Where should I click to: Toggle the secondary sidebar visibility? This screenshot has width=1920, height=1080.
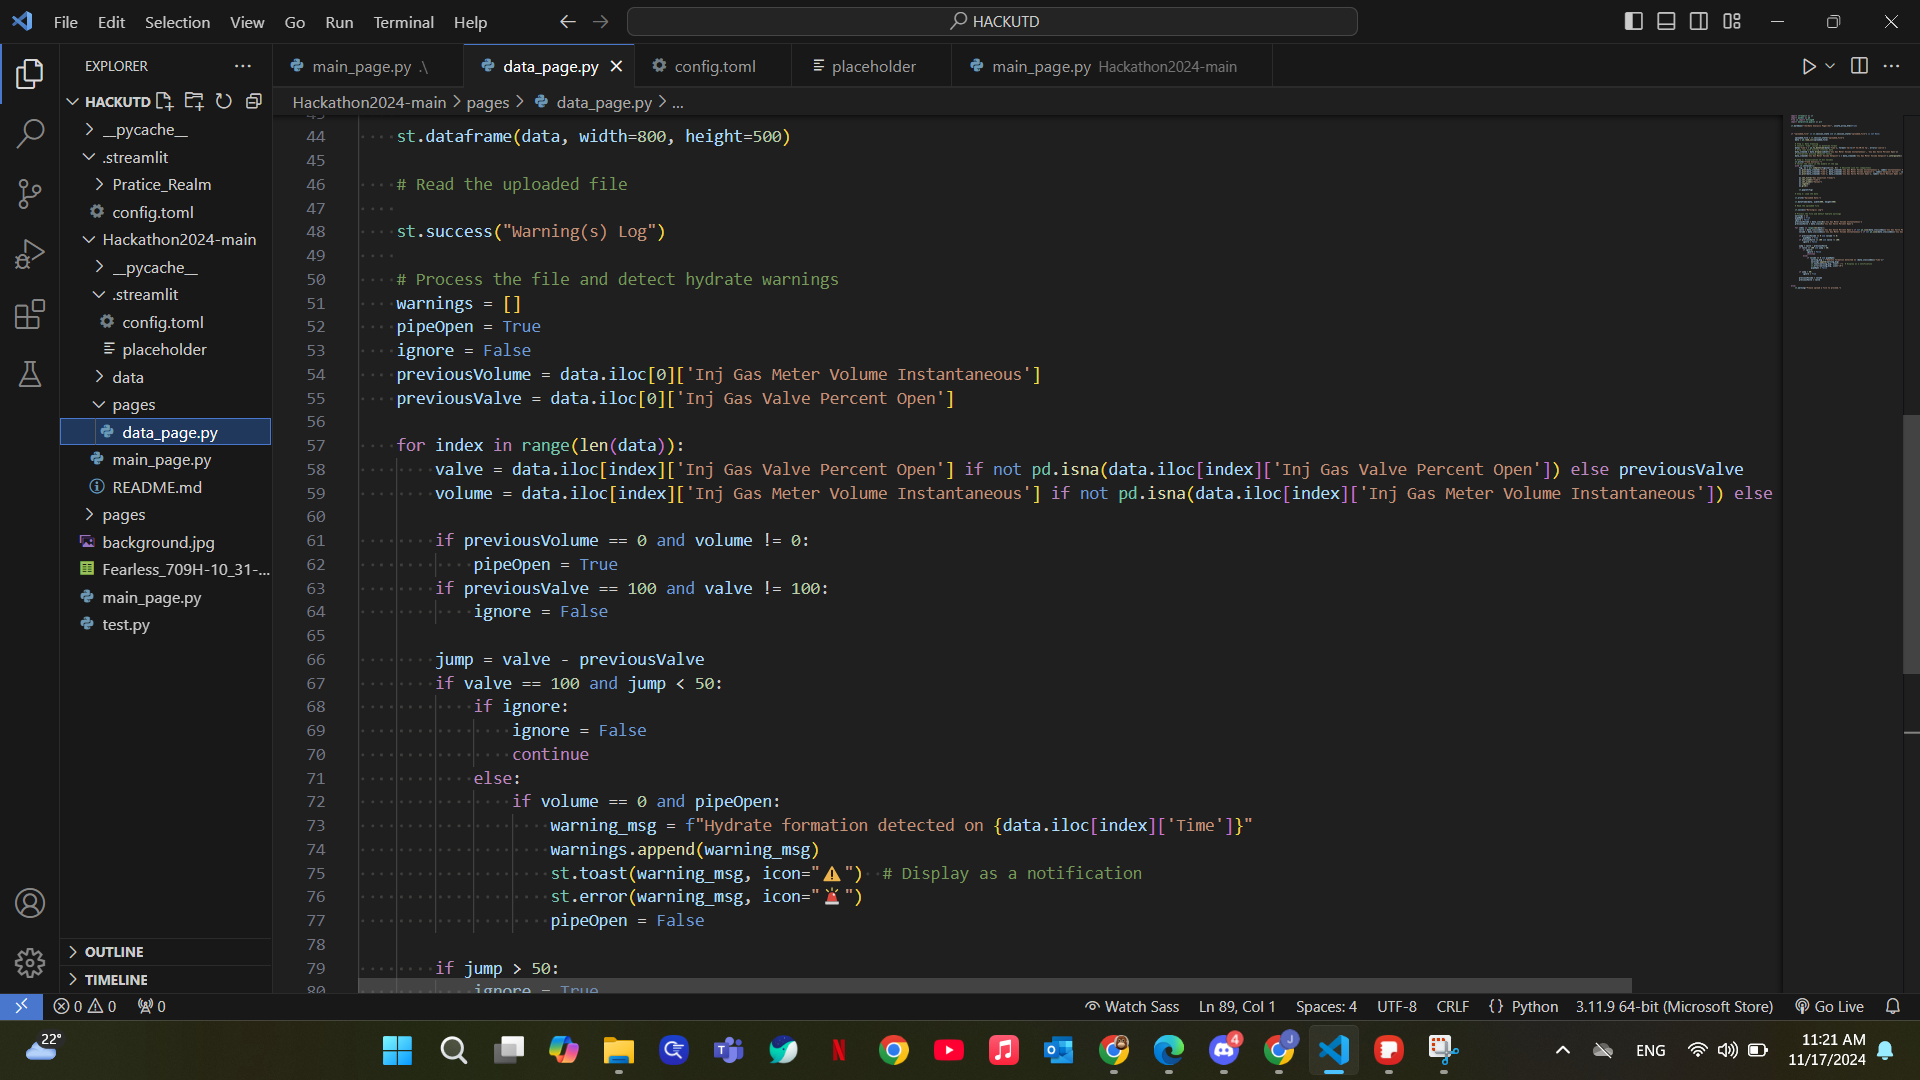1699,21
